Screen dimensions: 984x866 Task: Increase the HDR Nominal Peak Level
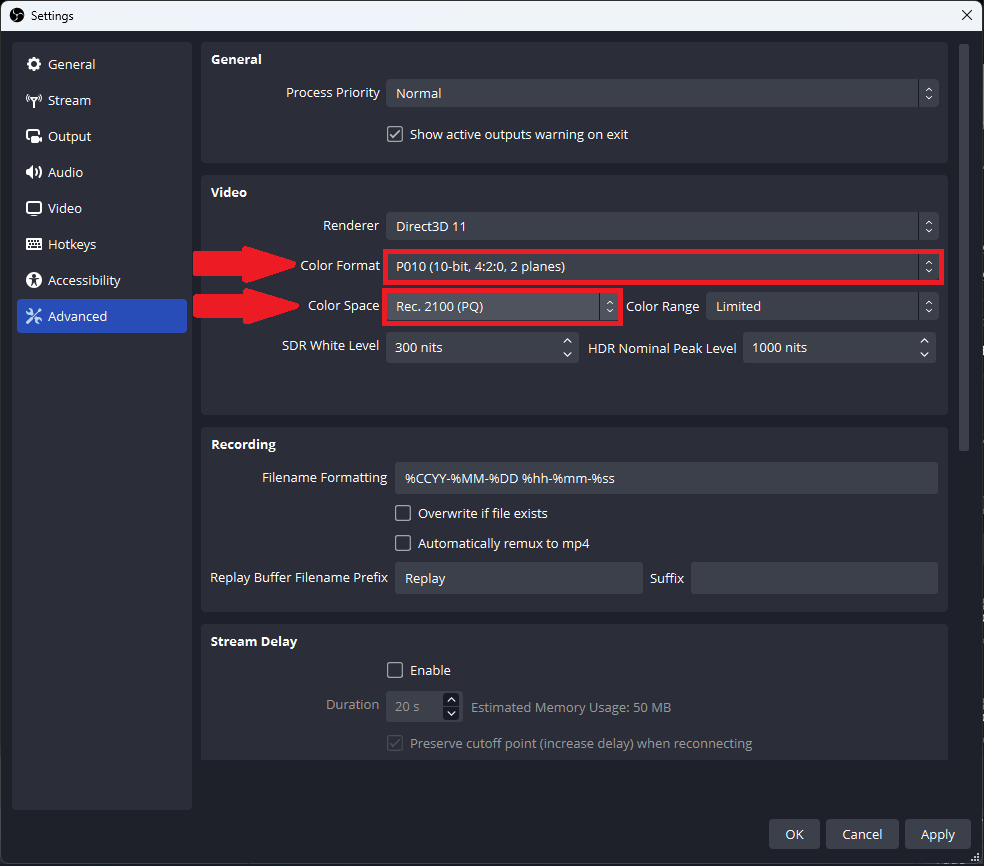[924, 340]
